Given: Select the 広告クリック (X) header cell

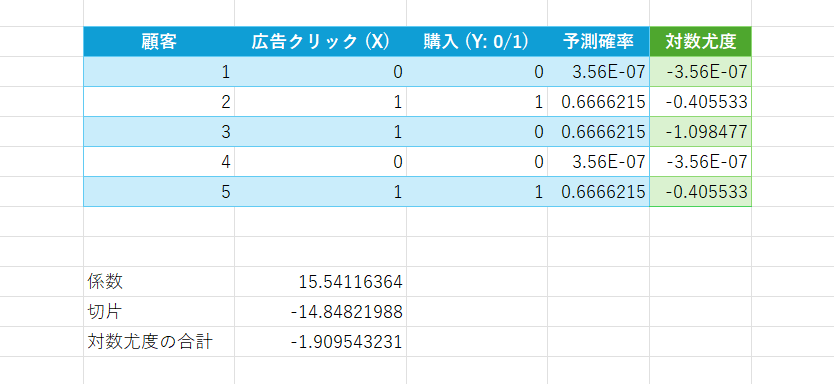Looking at the screenshot, I should [x=321, y=41].
